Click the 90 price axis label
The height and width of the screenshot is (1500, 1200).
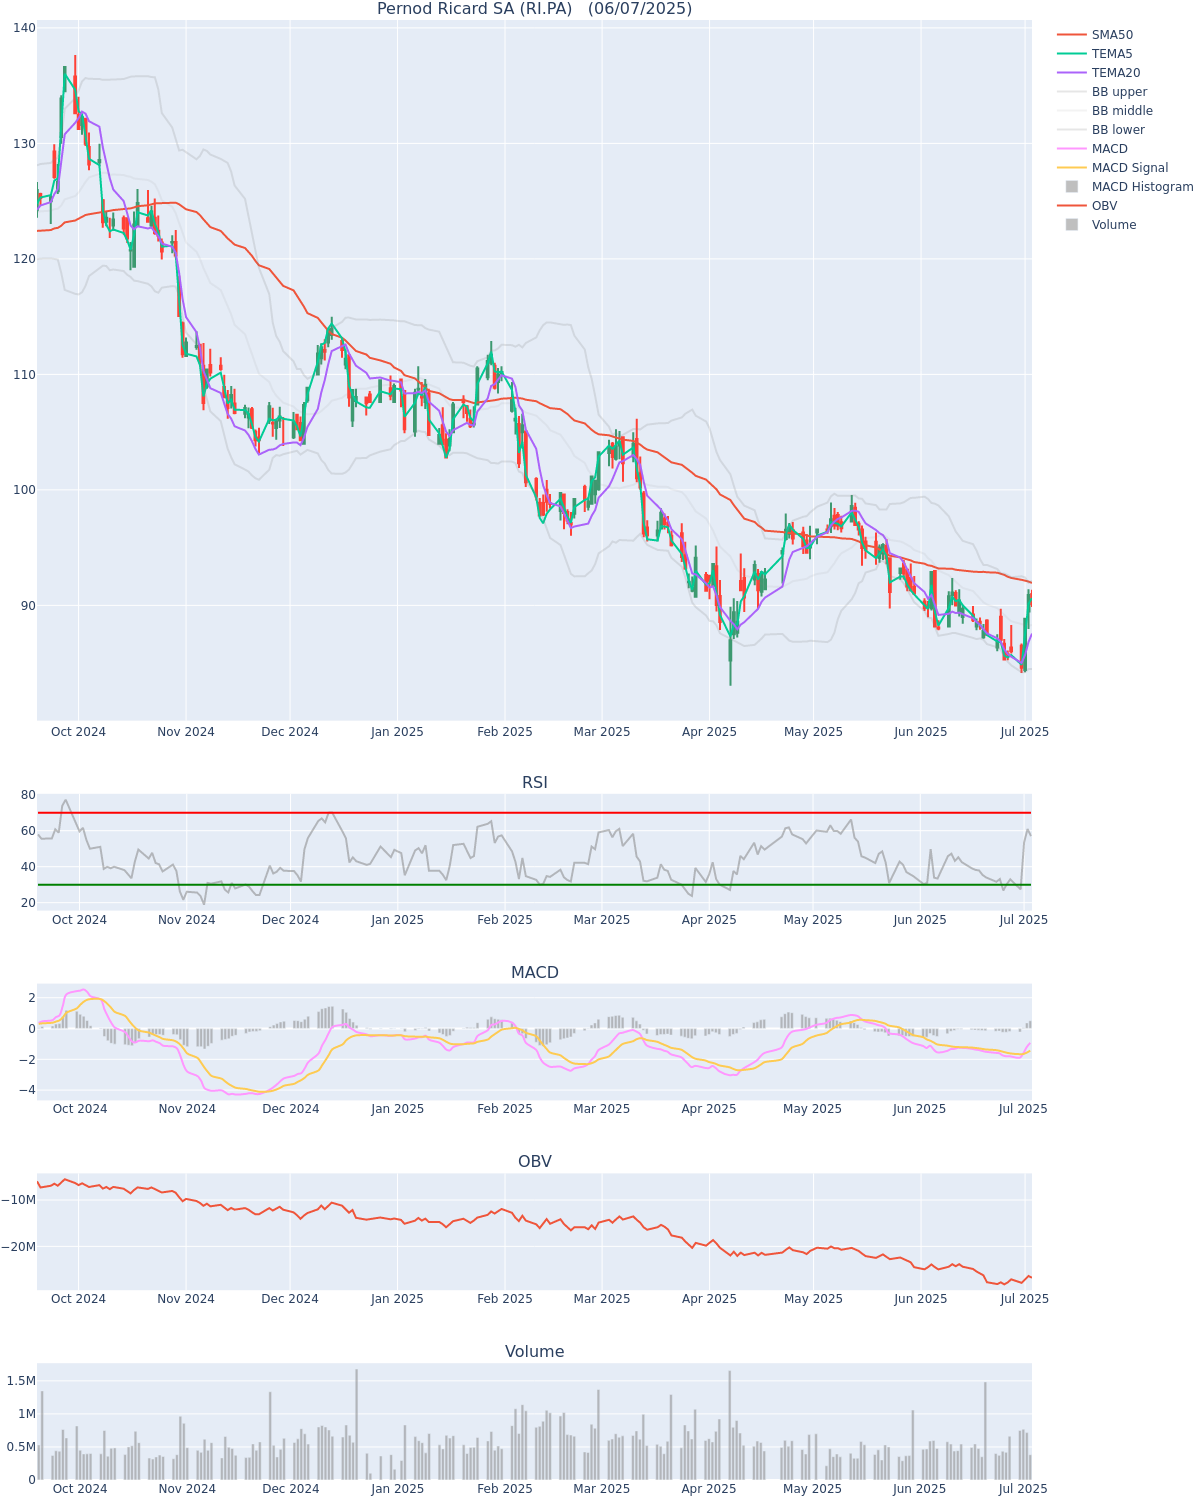tap(27, 606)
